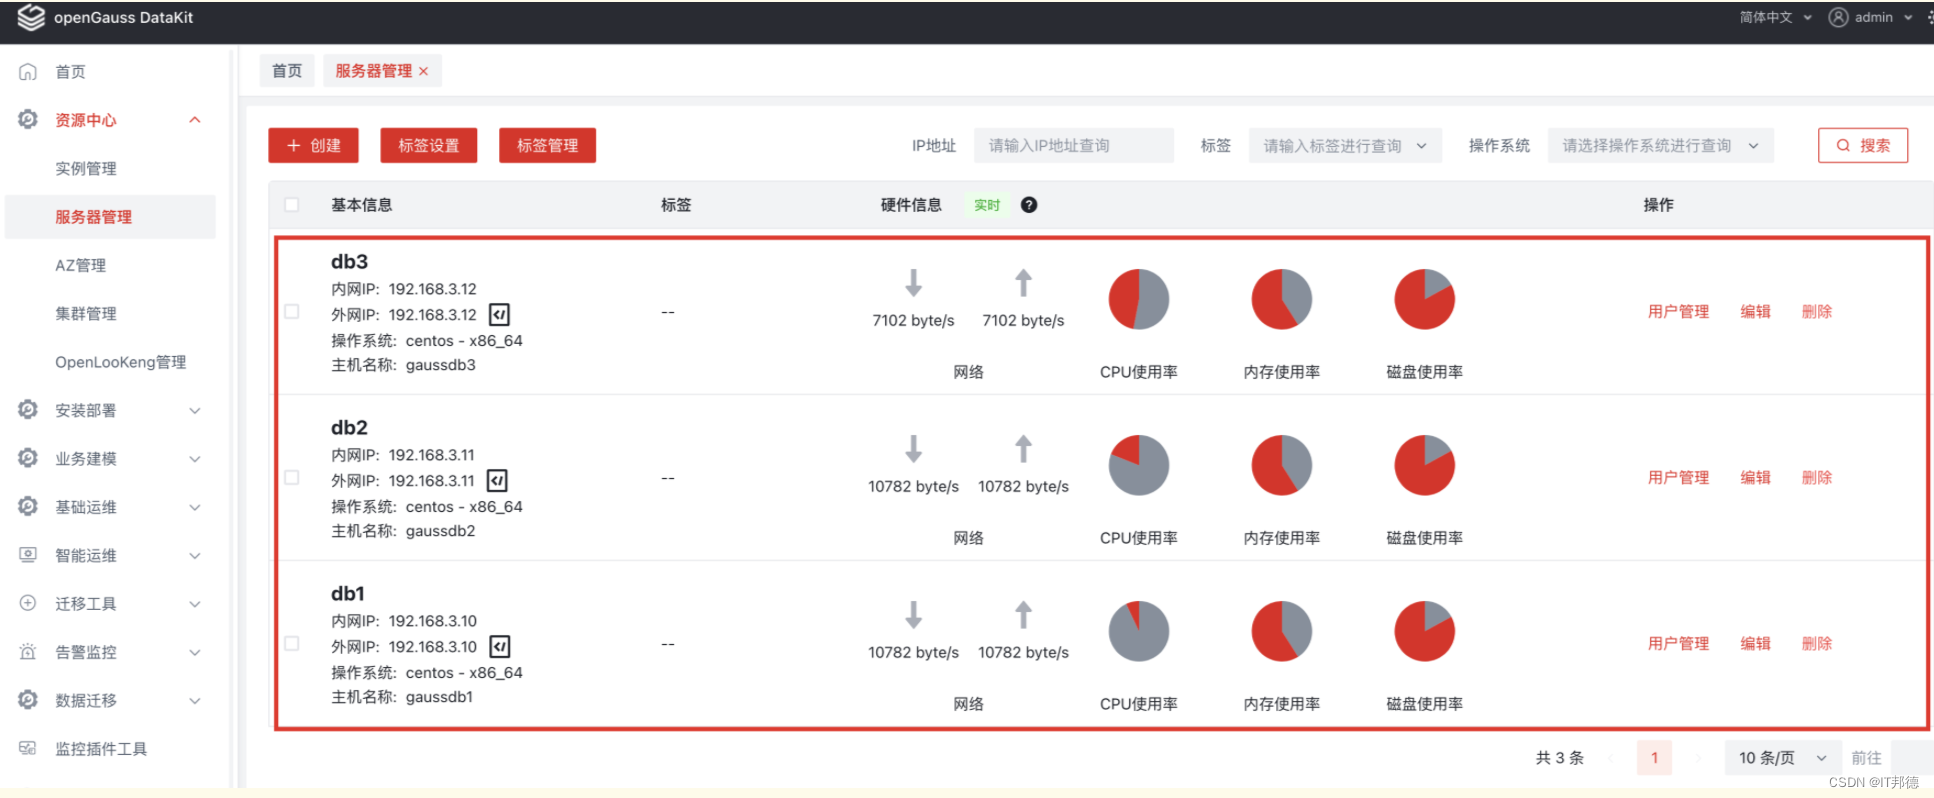Screen dimensions: 1934x798
Task: Click the 监控插件工具 icon
Action: [x=28, y=748]
